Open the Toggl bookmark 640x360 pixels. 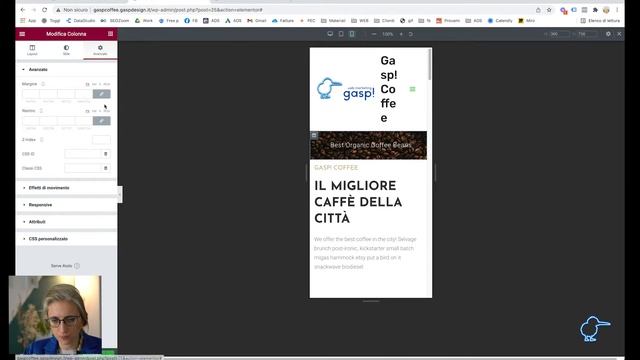coord(51,20)
